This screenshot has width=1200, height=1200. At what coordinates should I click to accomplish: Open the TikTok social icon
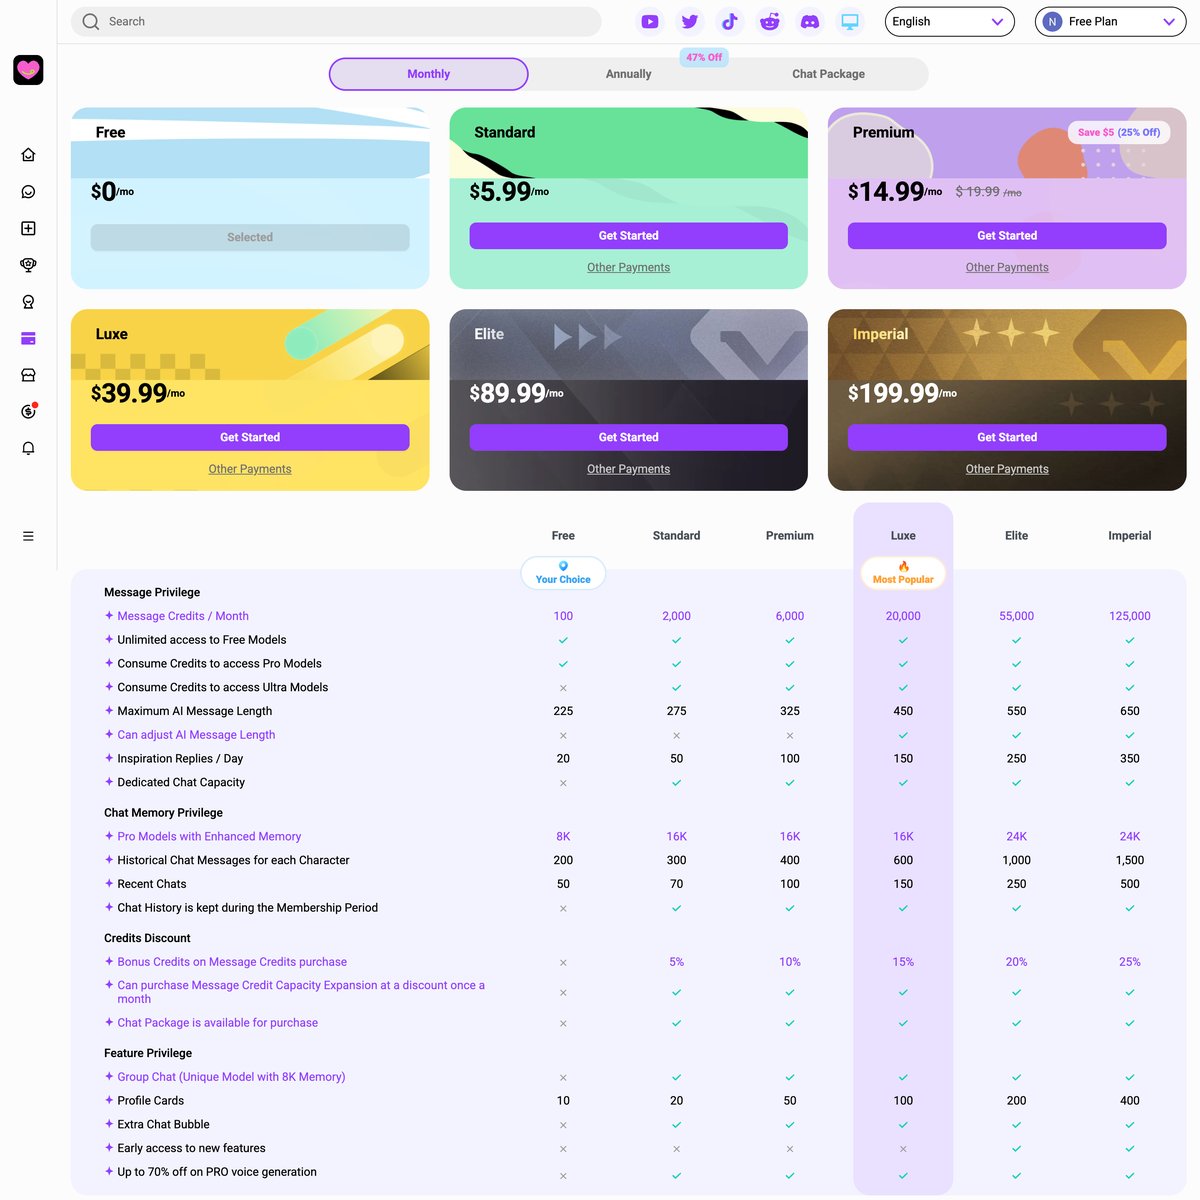730,21
